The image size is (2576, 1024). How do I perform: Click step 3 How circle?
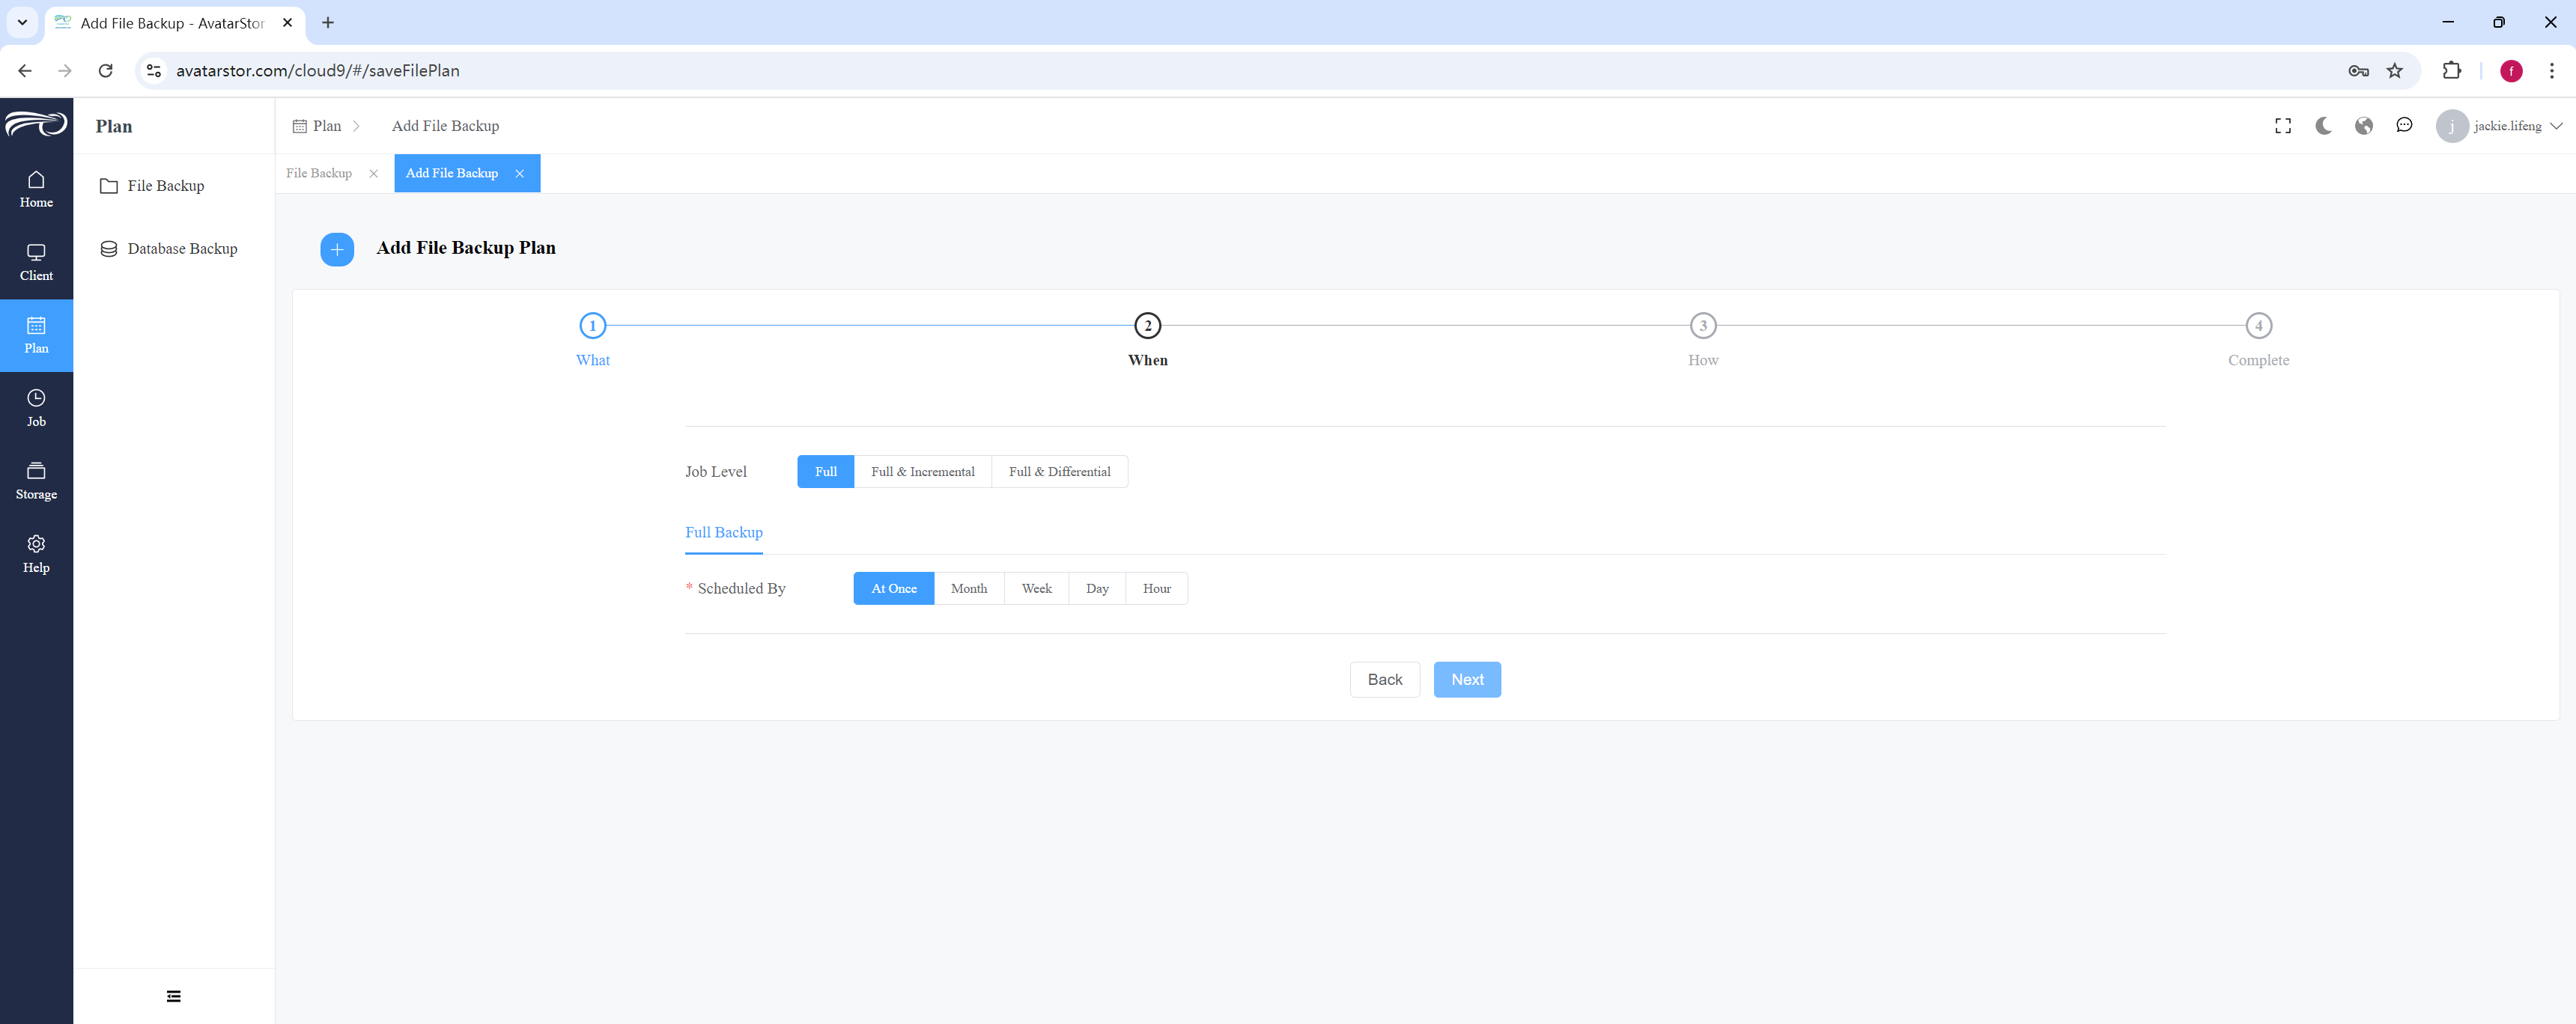[x=1702, y=326]
